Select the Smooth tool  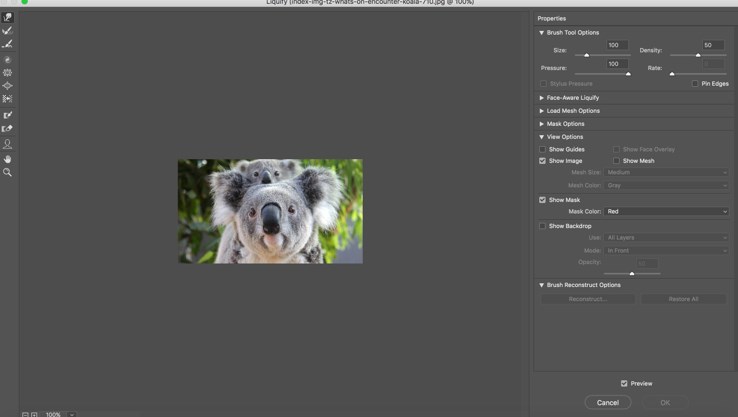point(8,44)
